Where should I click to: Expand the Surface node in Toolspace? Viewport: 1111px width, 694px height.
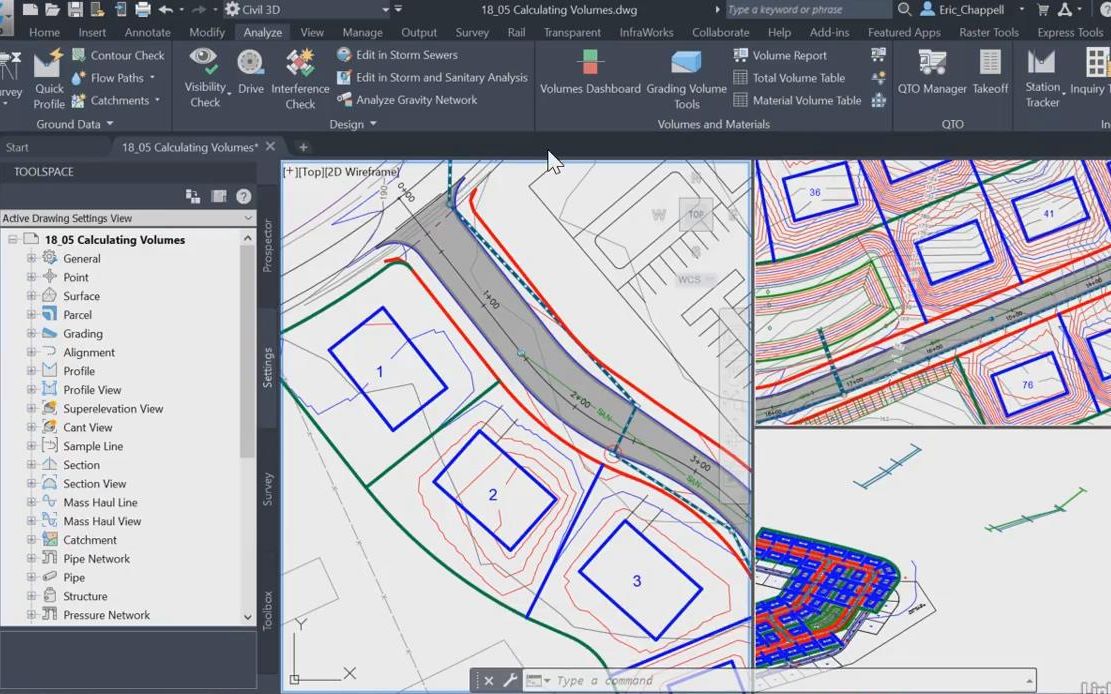(33, 295)
